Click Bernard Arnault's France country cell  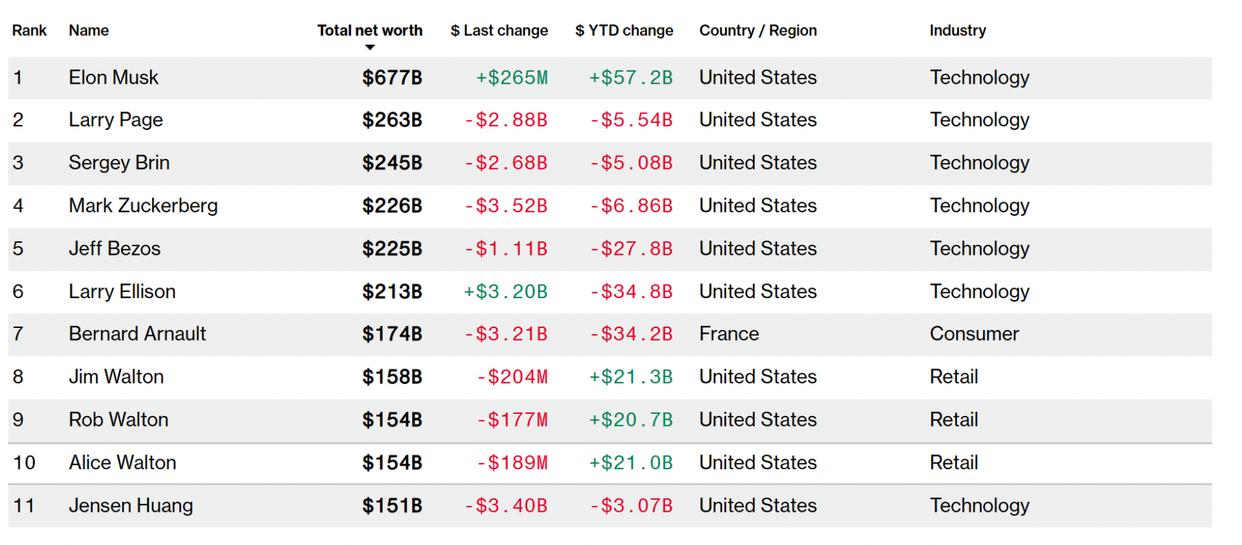pyautogui.click(x=728, y=334)
